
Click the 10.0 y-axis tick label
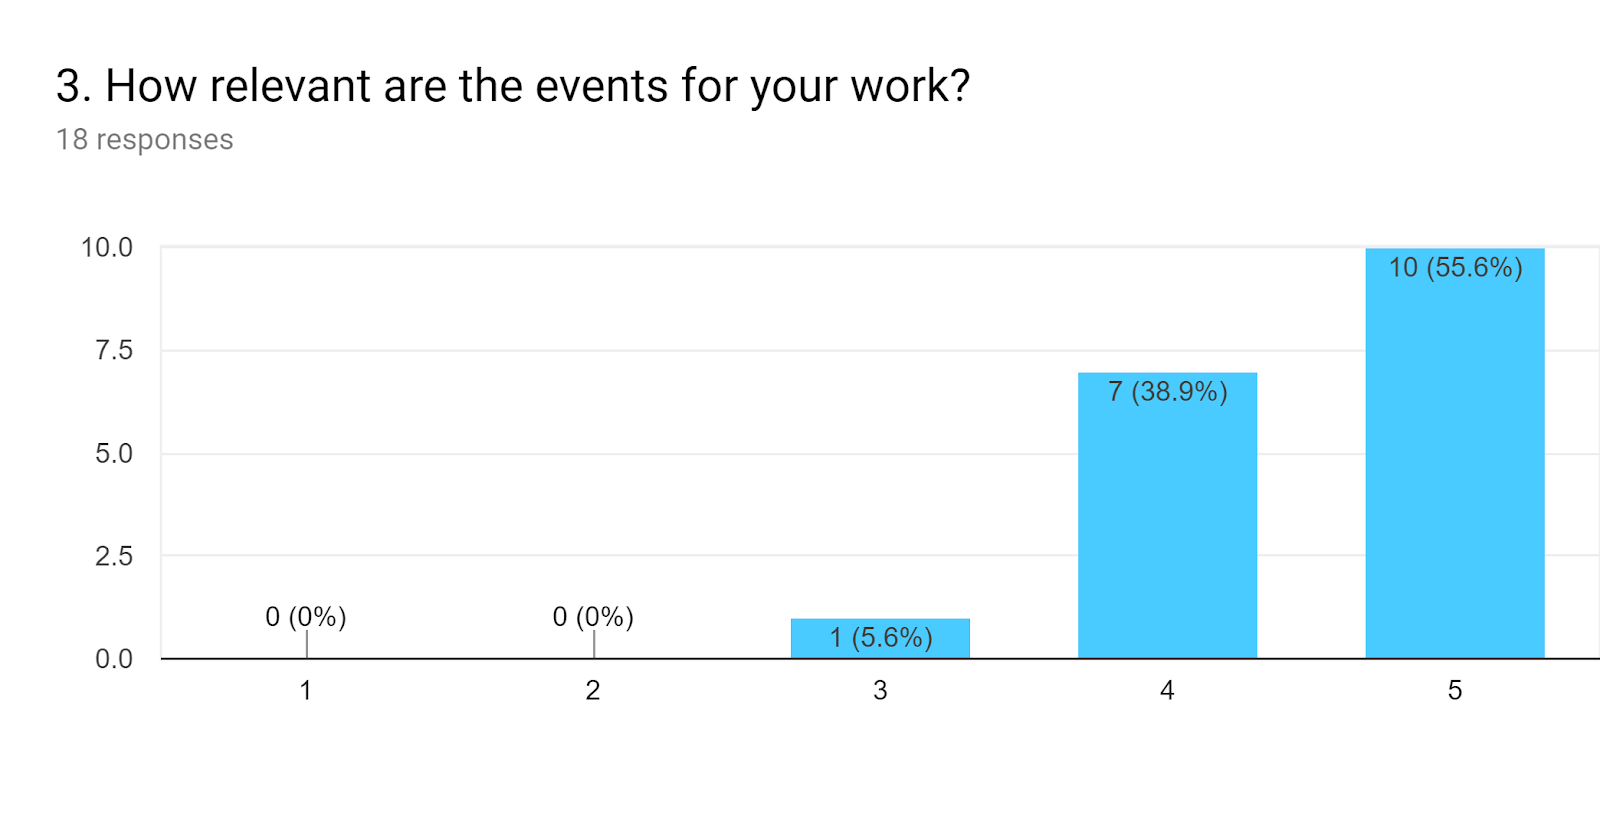pos(107,248)
